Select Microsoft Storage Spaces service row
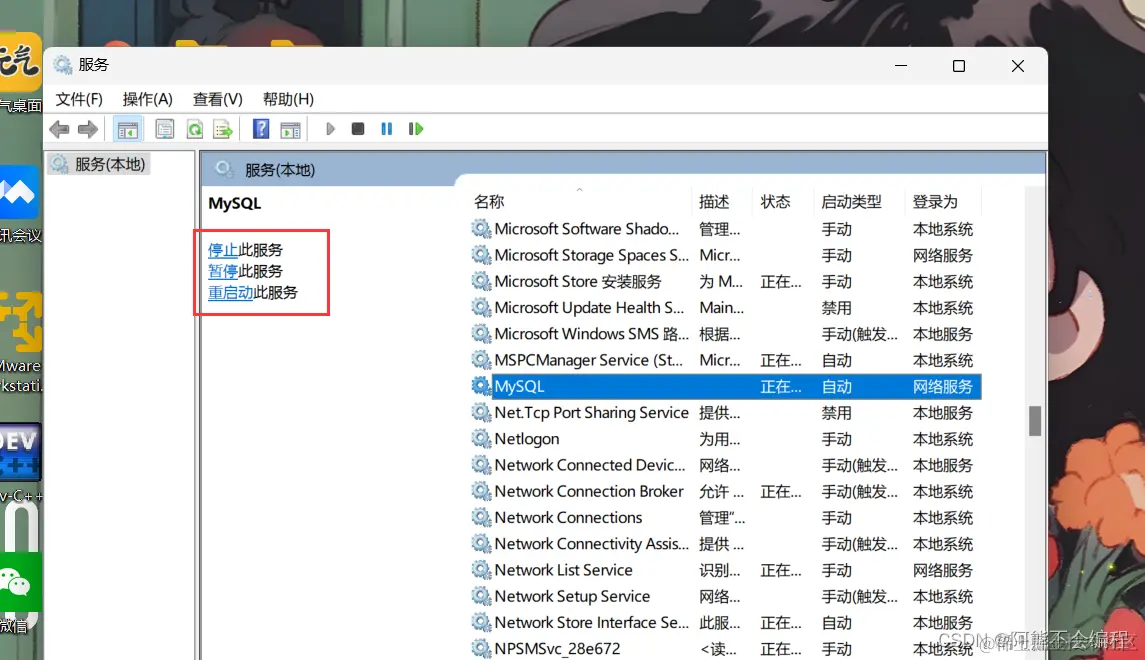This screenshot has height=660, width=1145. coord(725,256)
